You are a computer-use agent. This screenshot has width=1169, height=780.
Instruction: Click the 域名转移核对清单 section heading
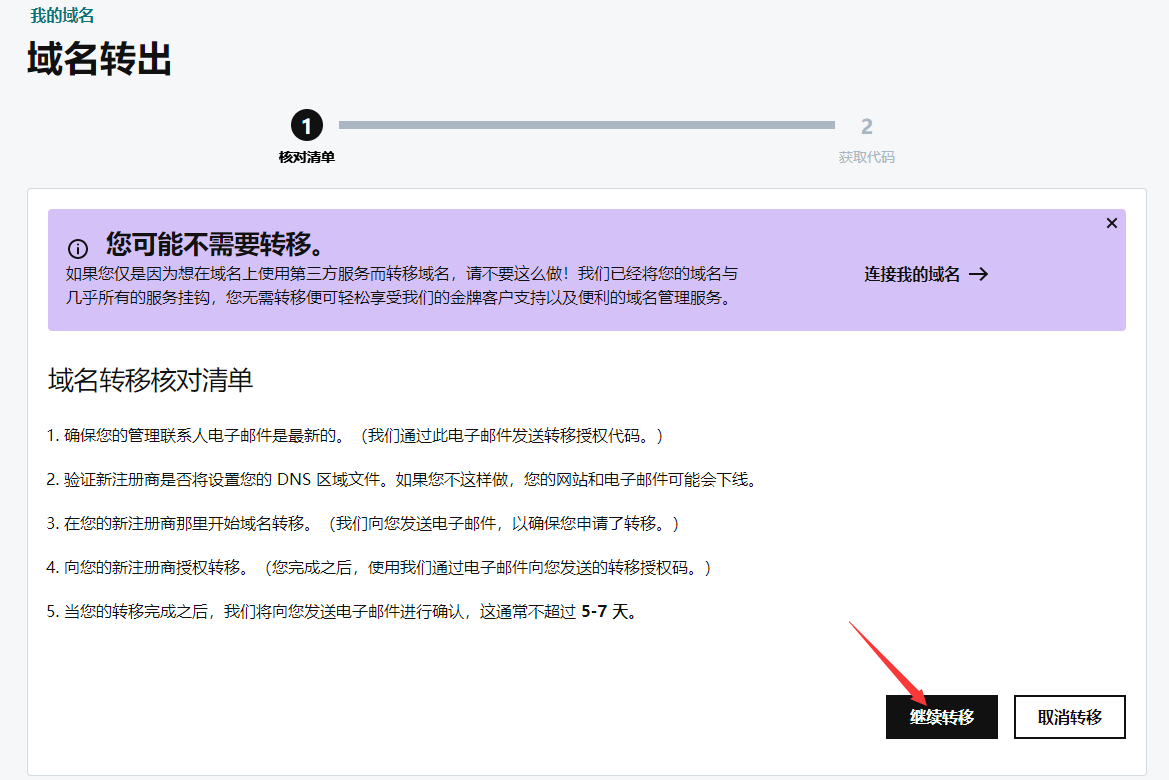[x=150, y=380]
